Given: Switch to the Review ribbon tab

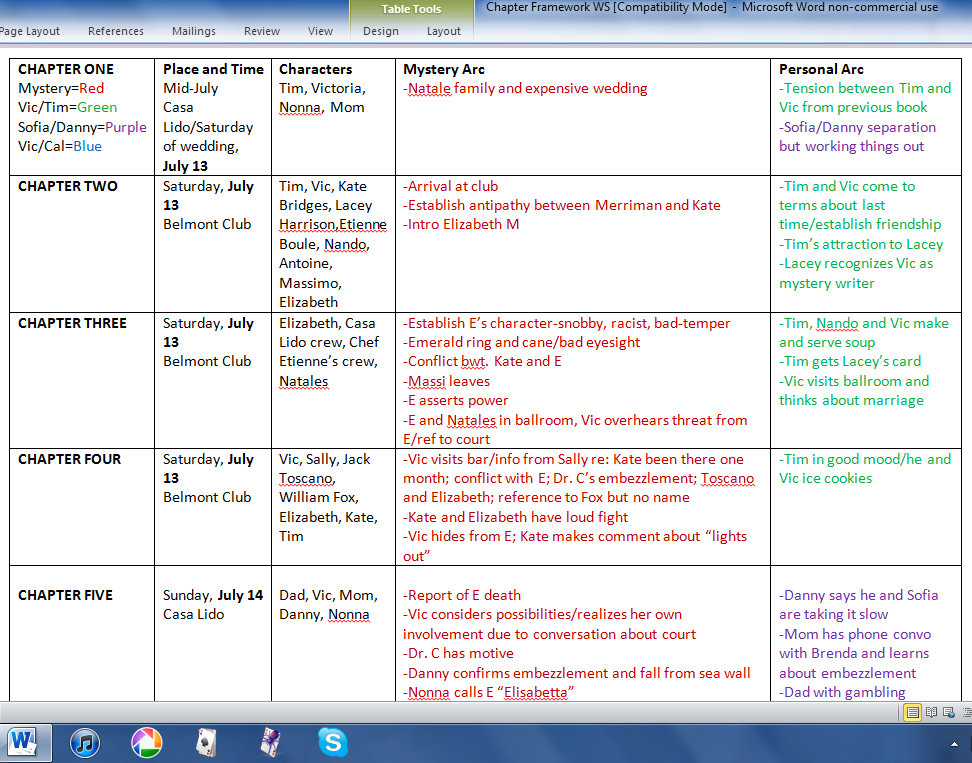Looking at the screenshot, I should pyautogui.click(x=261, y=31).
